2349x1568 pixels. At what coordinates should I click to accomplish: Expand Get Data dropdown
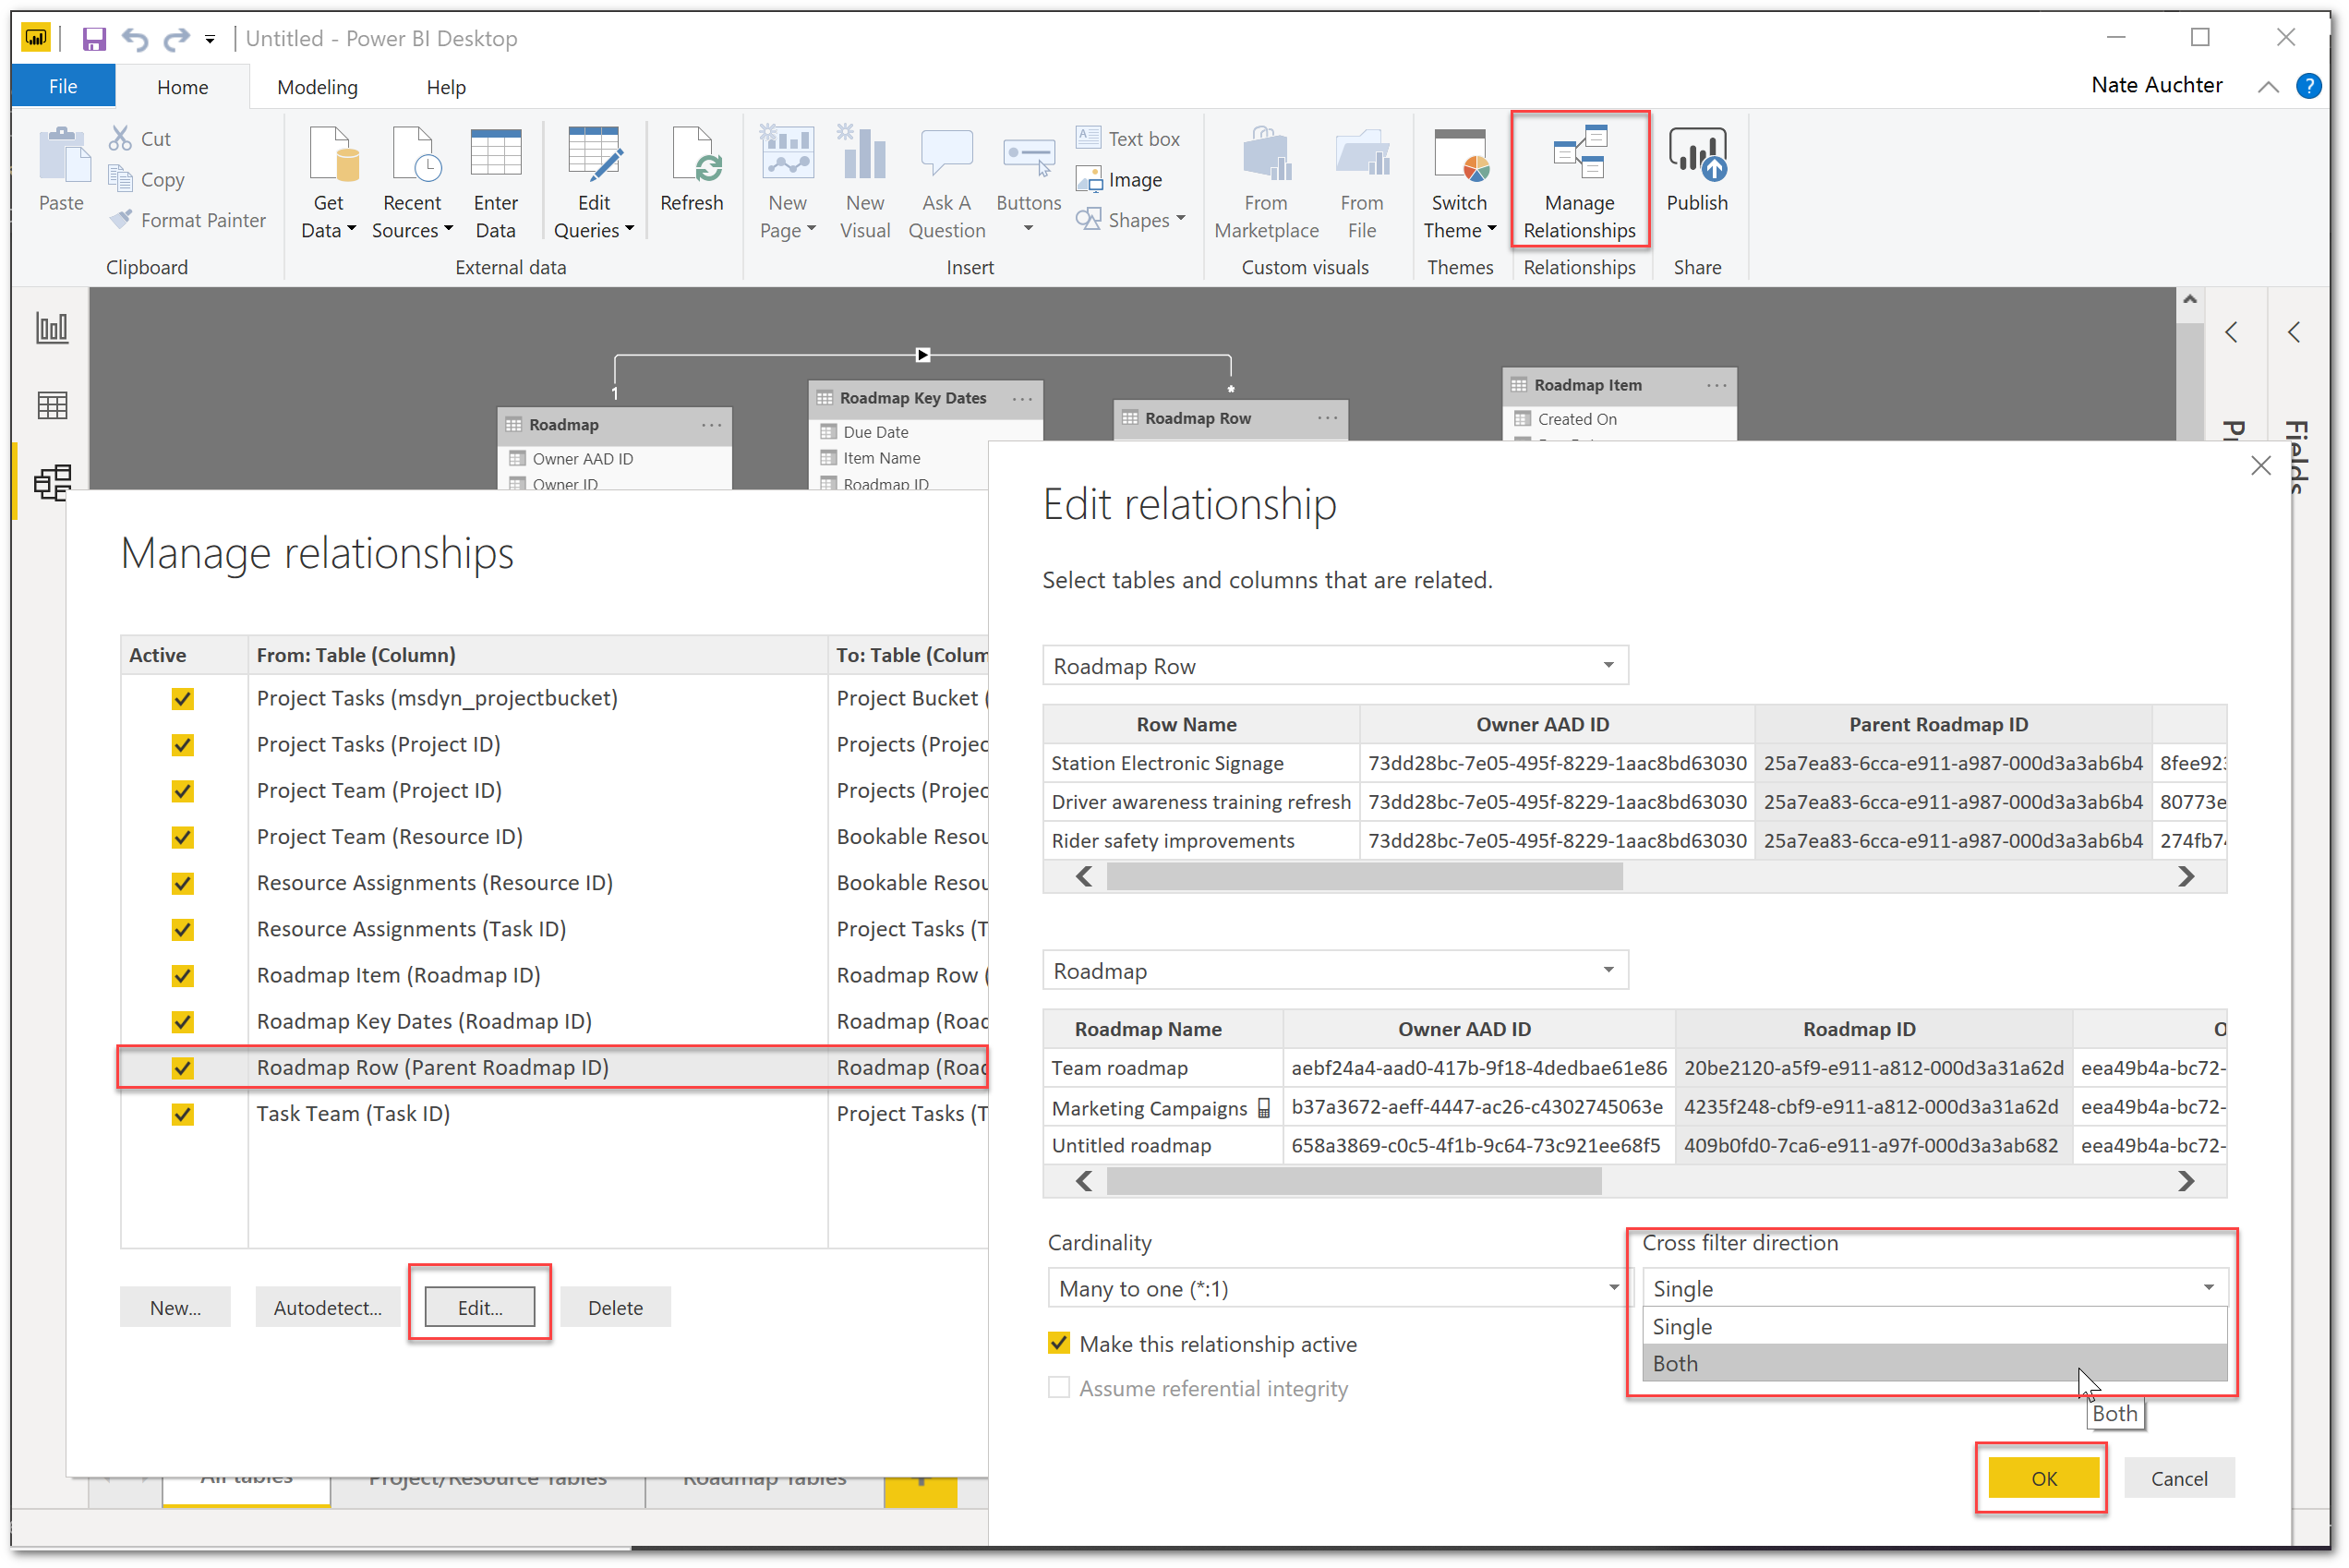point(351,230)
